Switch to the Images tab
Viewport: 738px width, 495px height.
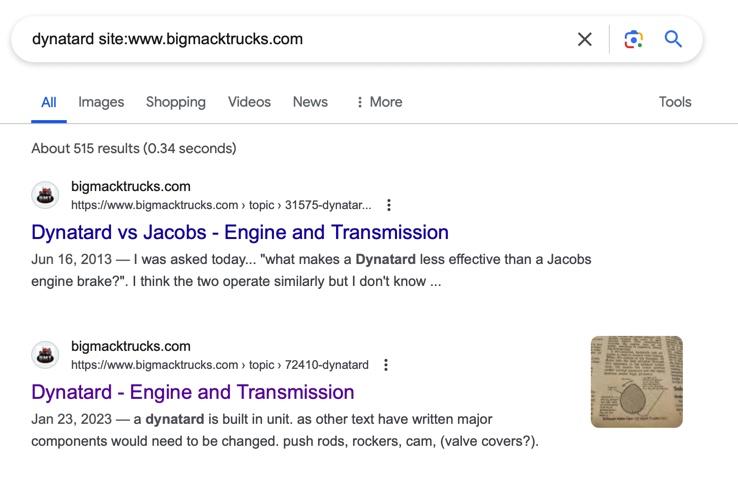point(101,102)
